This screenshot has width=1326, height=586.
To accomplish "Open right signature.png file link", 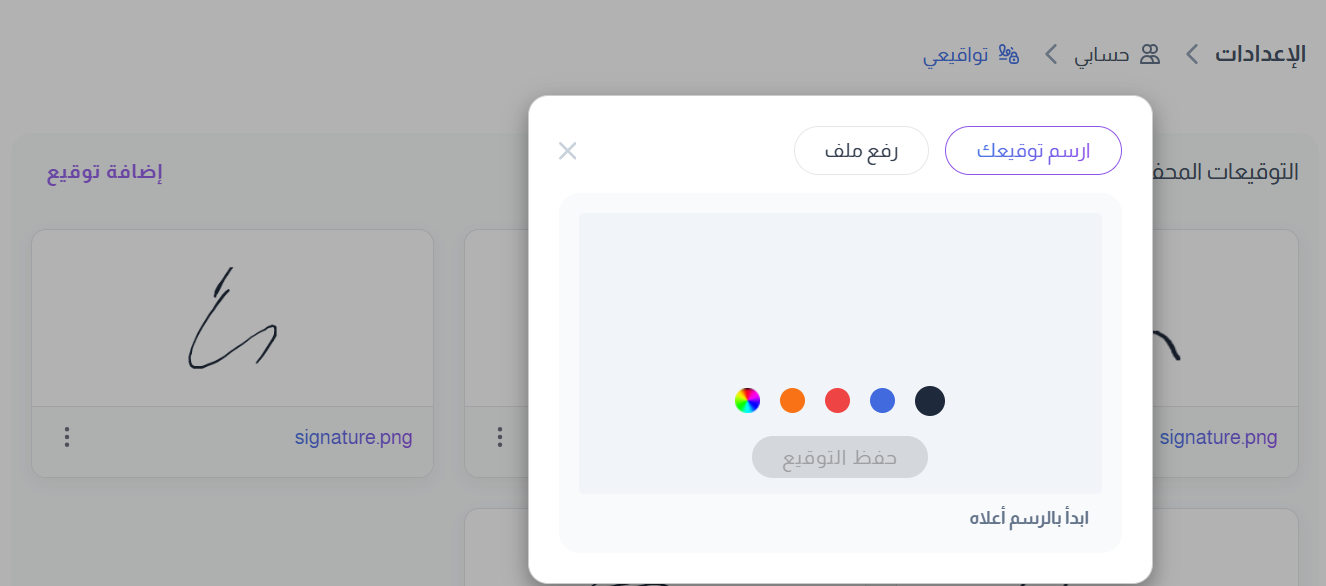I will pyautogui.click(x=1218, y=437).
